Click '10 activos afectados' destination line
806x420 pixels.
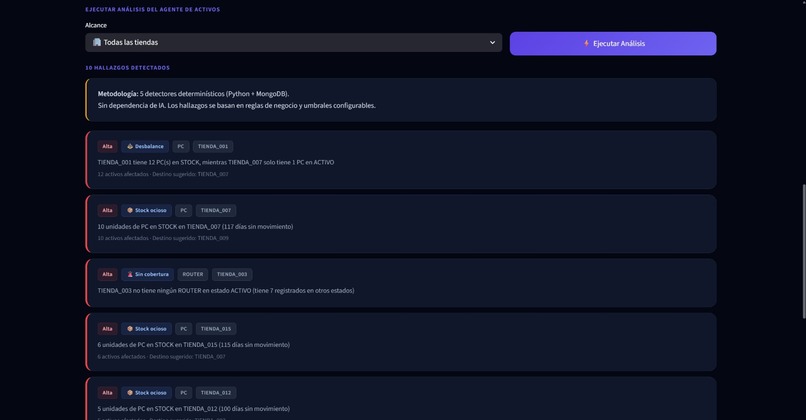pyautogui.click(x=163, y=238)
